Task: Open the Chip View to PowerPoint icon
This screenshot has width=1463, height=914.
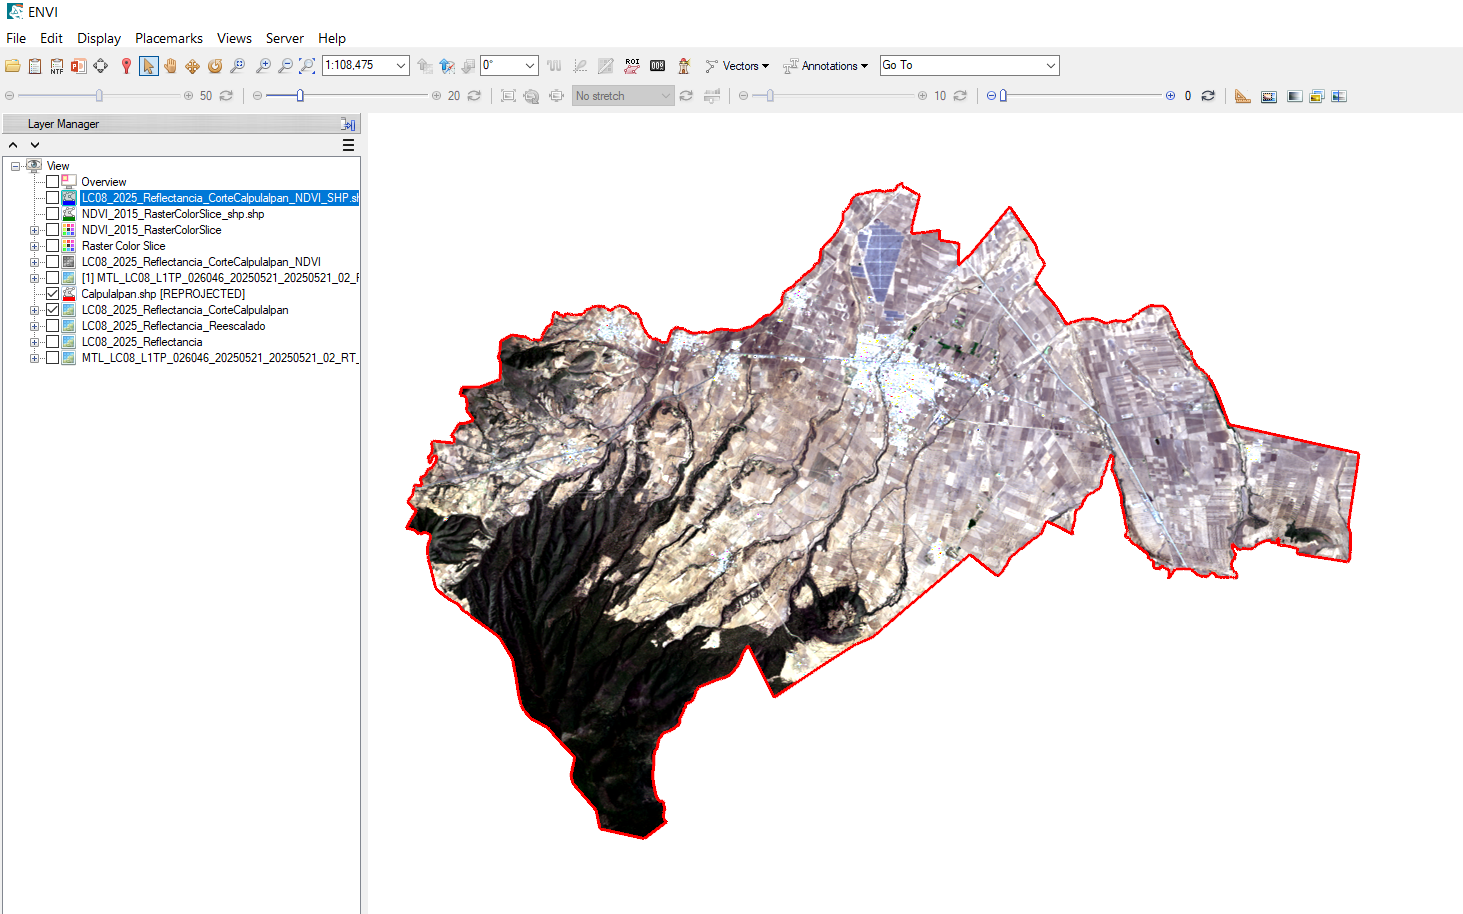Action: point(78,66)
